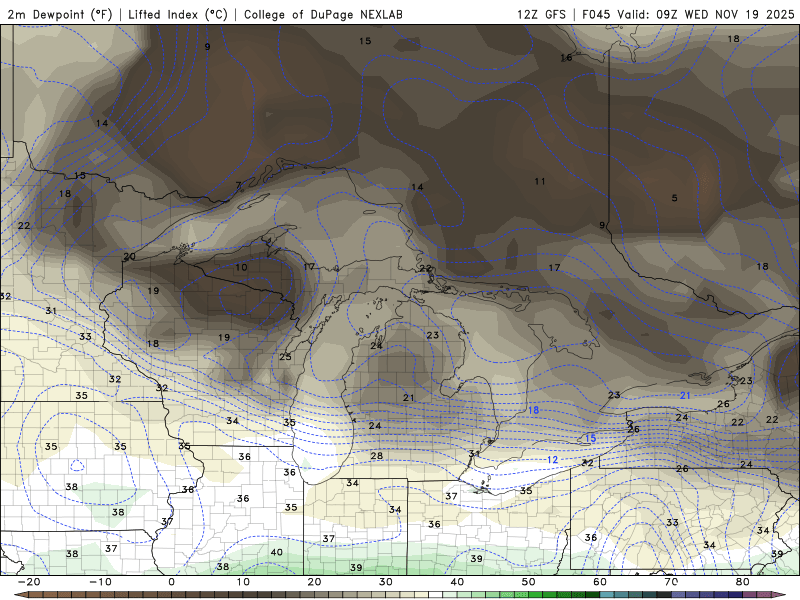
Task: Click the blue contour label '21'
Action: tap(685, 395)
